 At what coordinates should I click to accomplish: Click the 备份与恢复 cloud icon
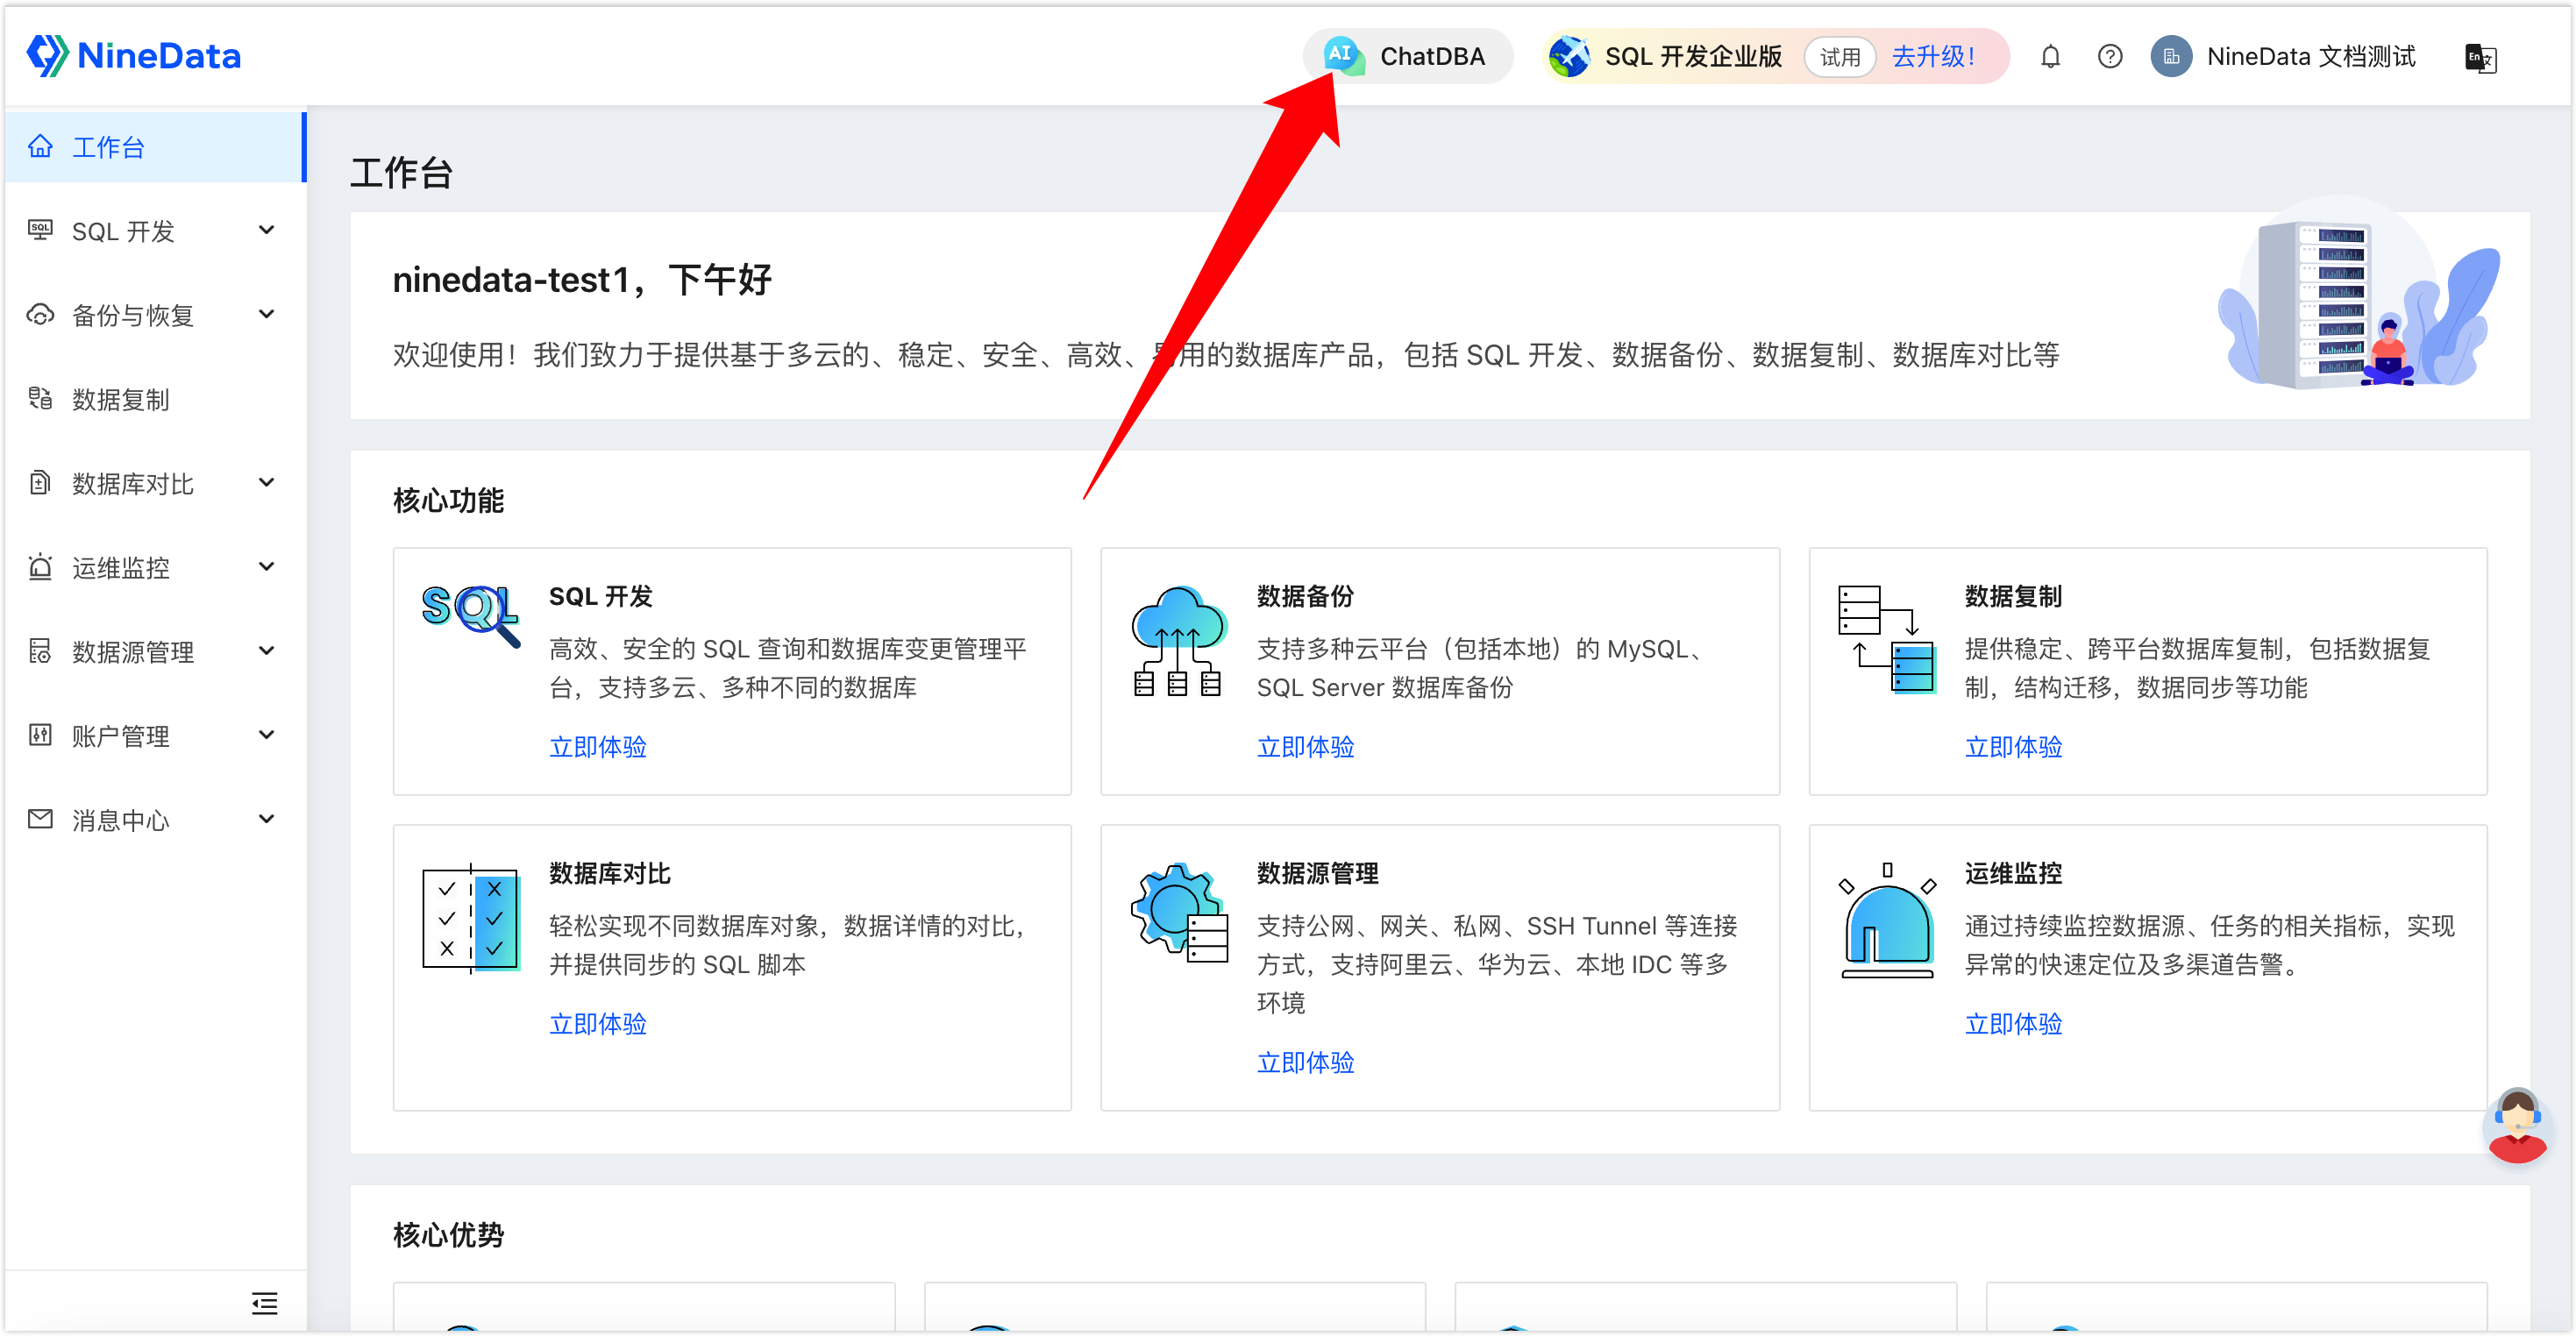click(x=40, y=315)
